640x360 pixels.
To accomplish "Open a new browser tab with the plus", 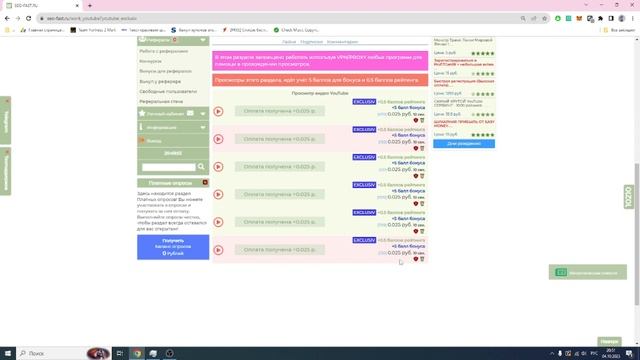I will click(90, 6).
